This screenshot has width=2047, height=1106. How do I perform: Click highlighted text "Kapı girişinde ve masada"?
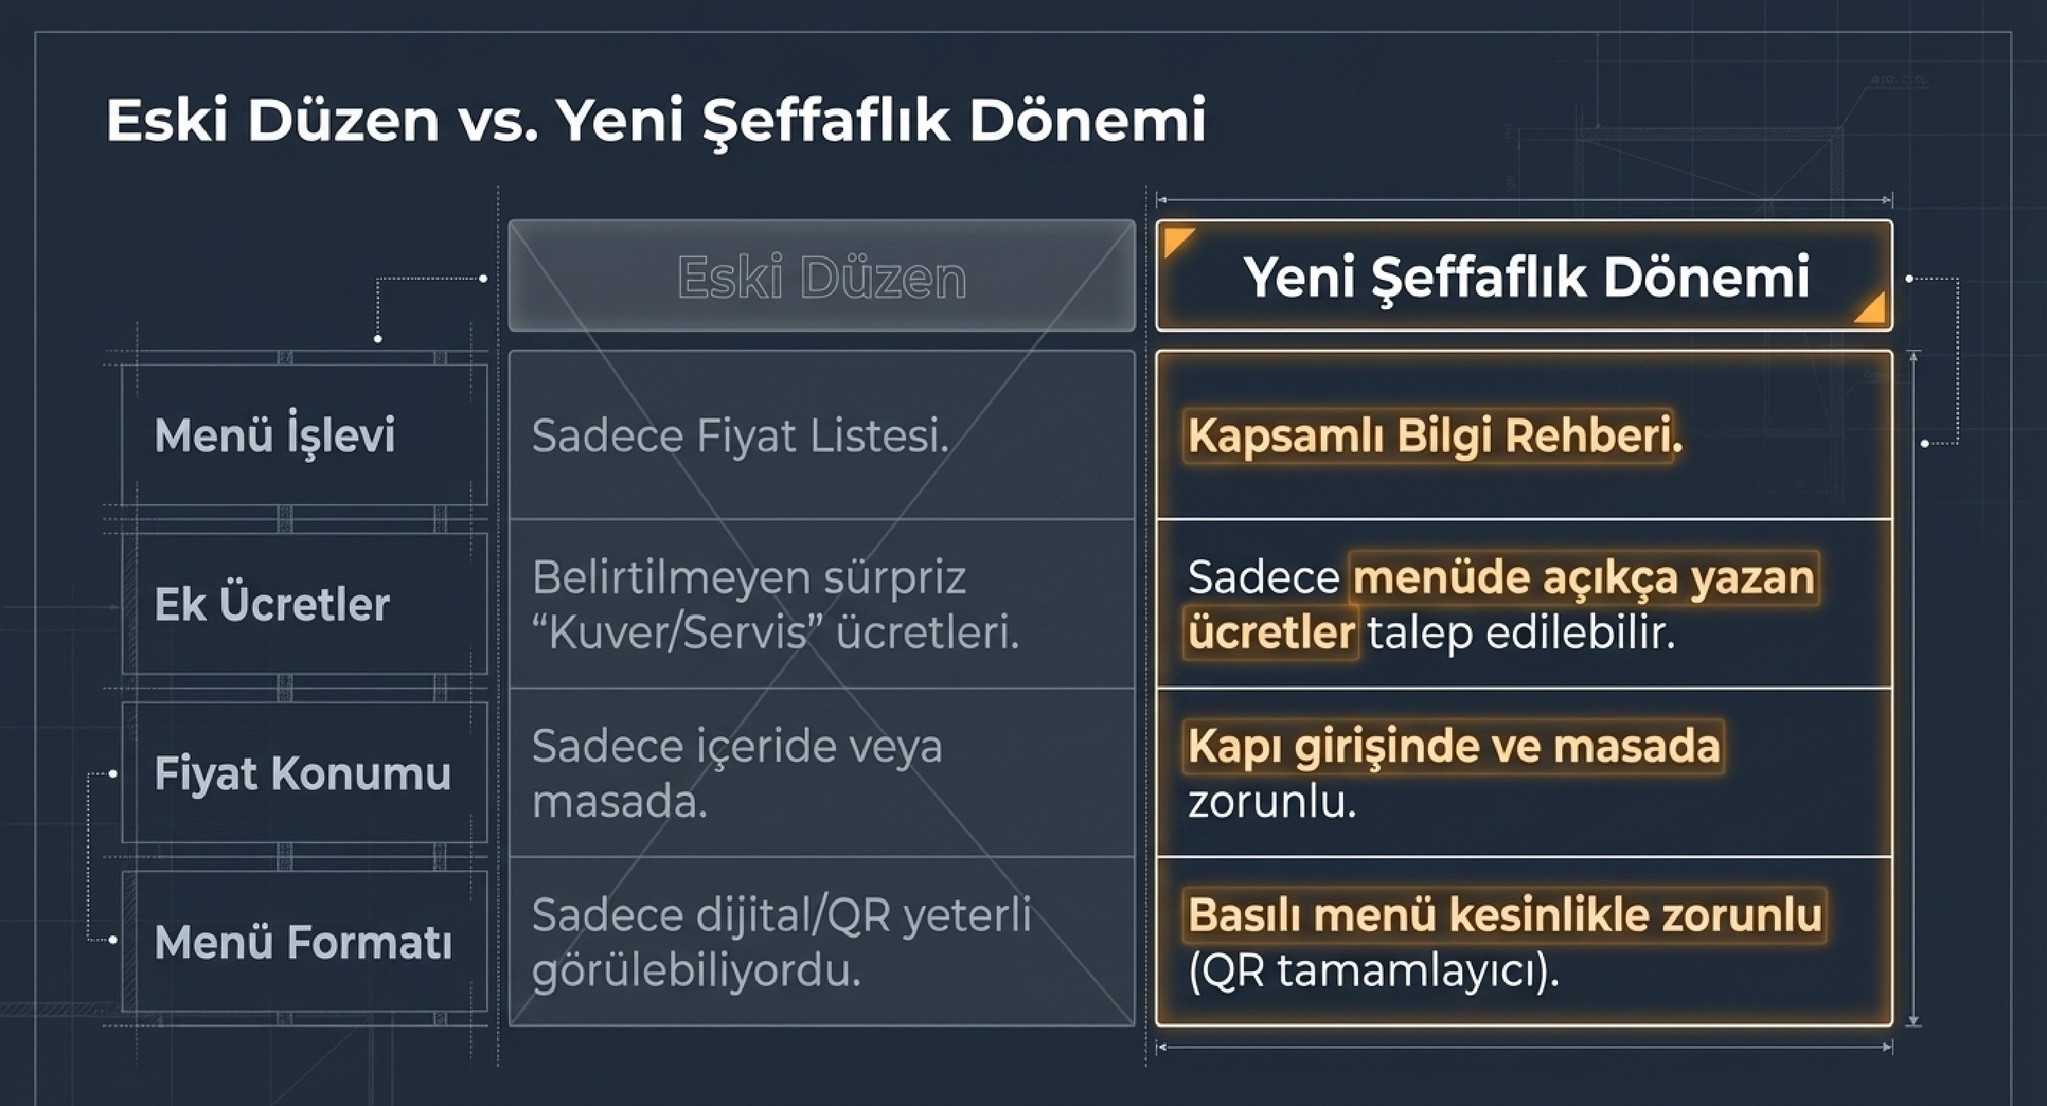click(x=1453, y=746)
